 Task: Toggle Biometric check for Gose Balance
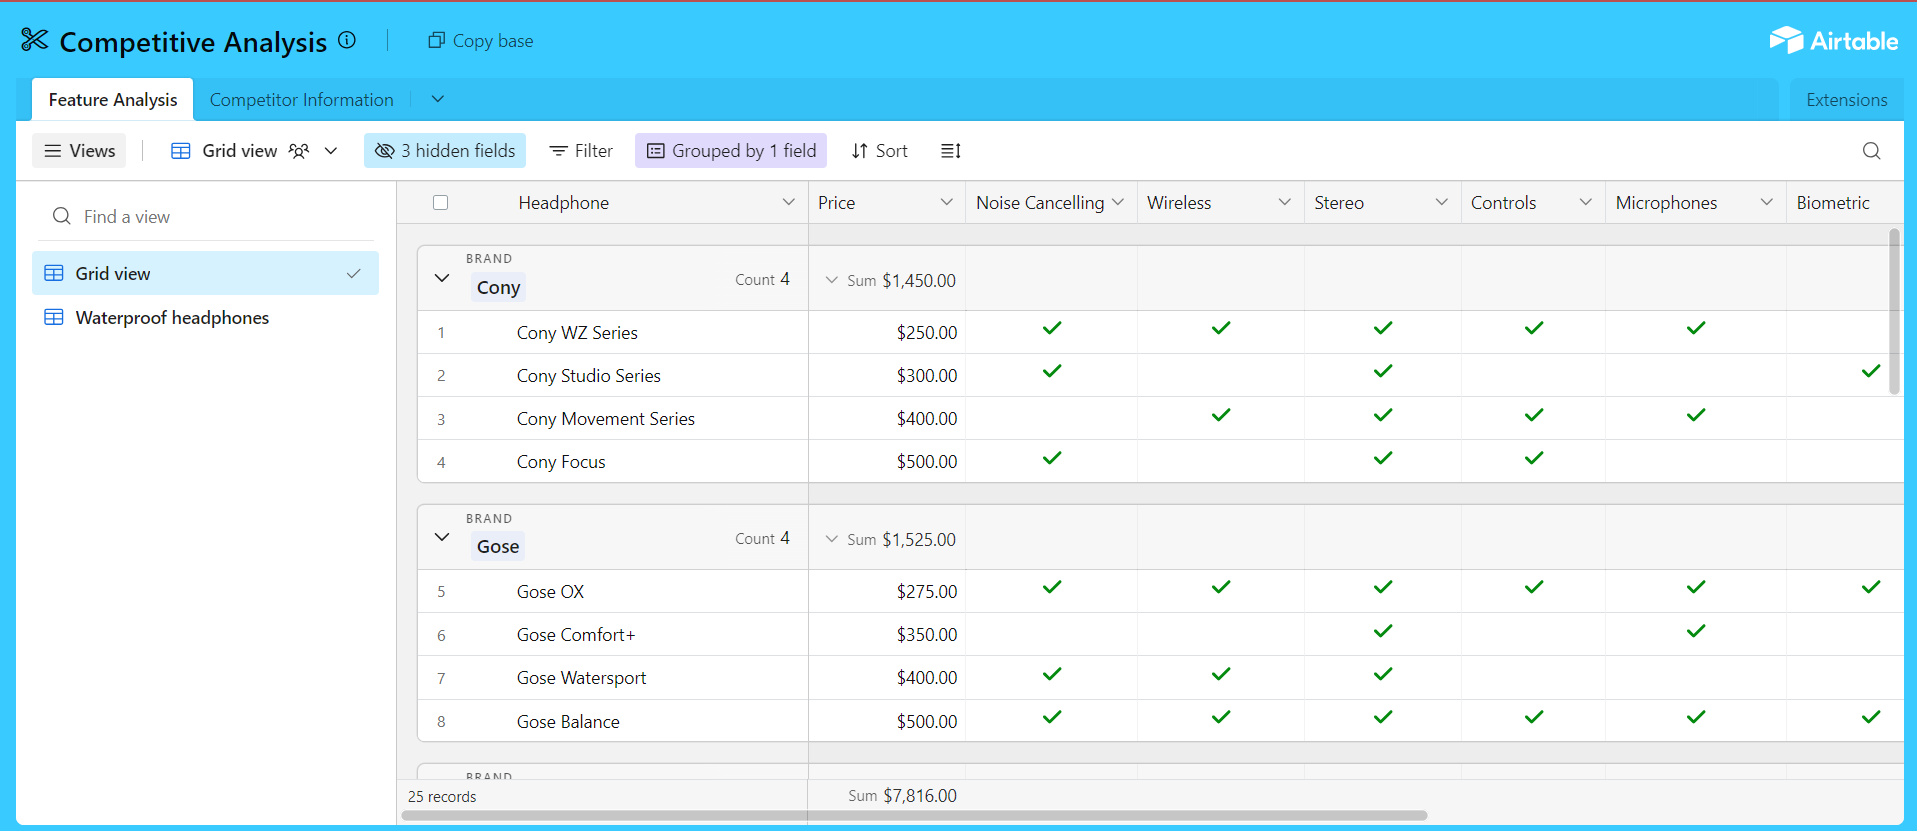pos(1870,717)
